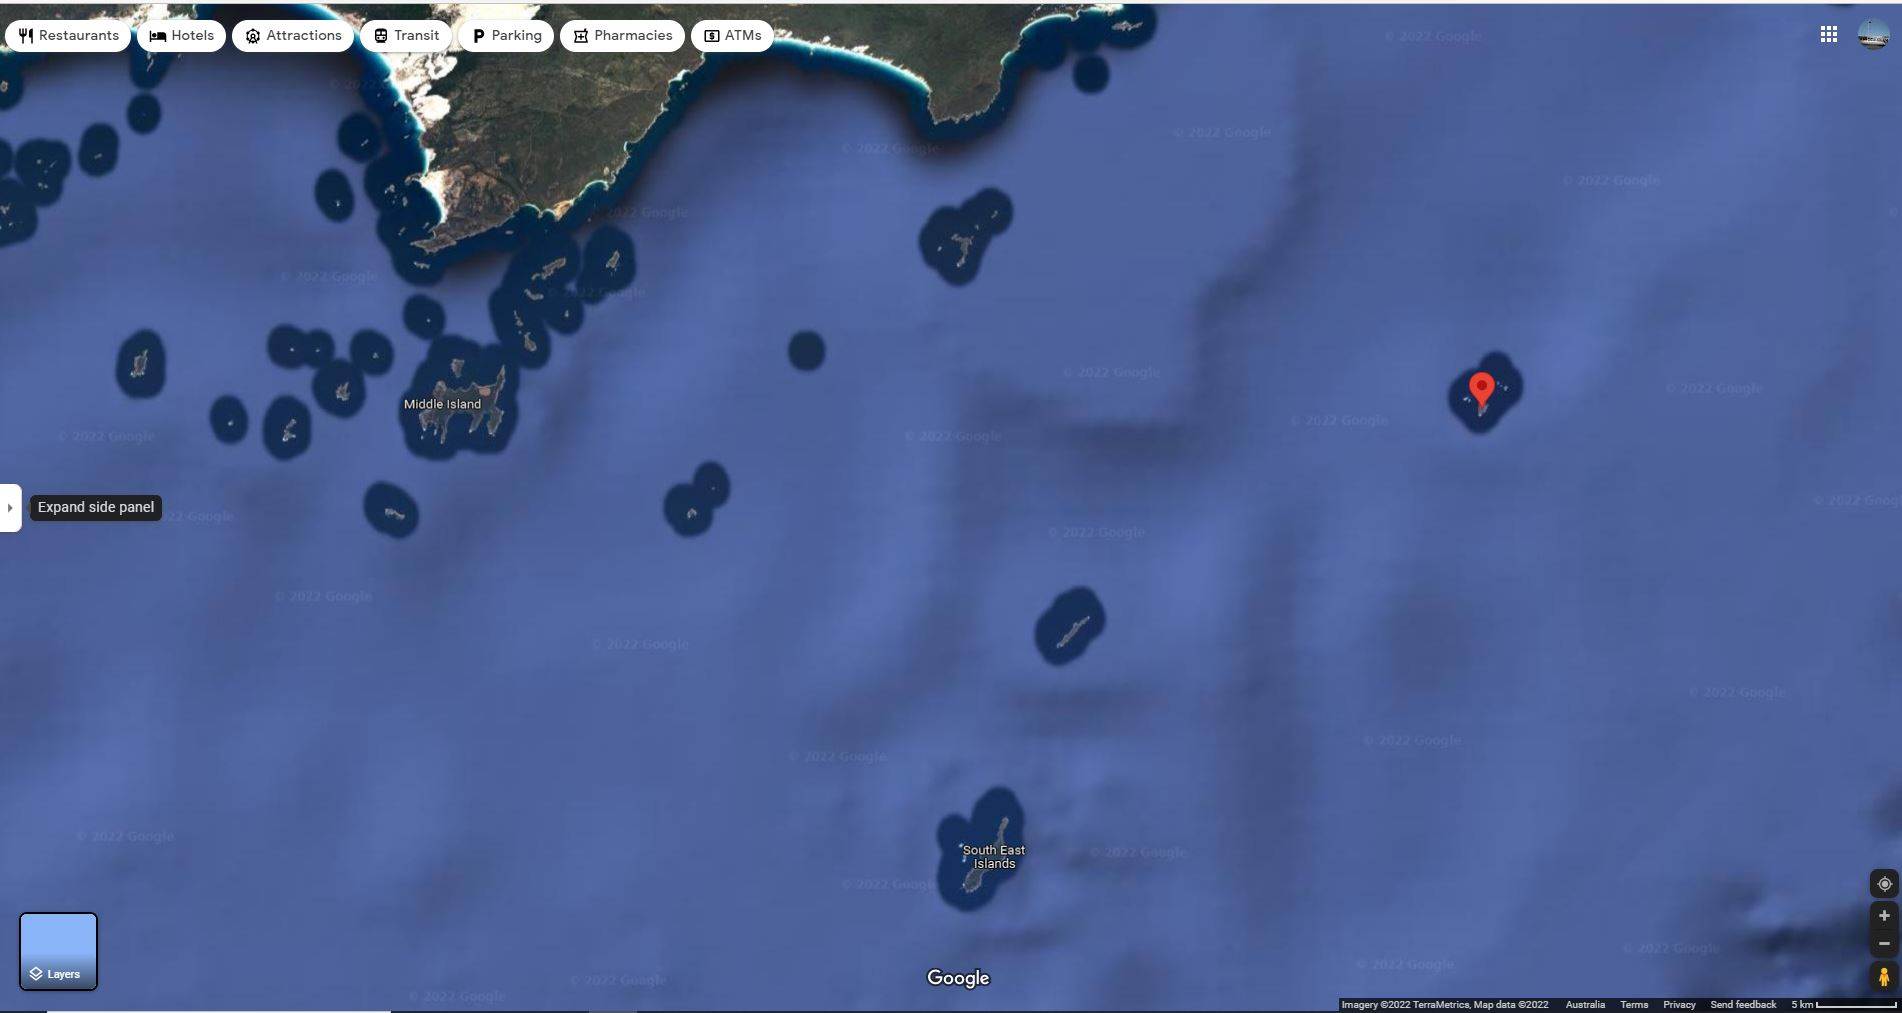Select the Street View pegman icon
Viewport: 1902px width, 1013px height.
[x=1884, y=976]
